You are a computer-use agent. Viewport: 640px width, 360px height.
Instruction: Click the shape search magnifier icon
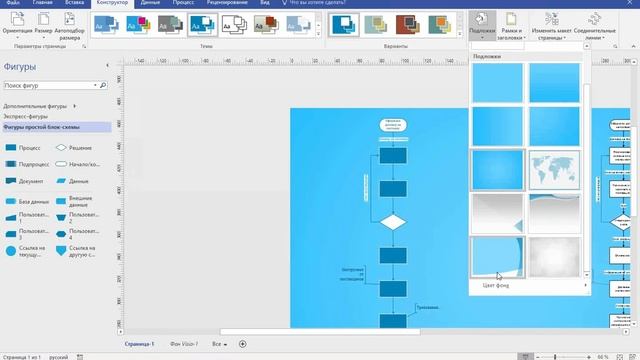coord(103,85)
